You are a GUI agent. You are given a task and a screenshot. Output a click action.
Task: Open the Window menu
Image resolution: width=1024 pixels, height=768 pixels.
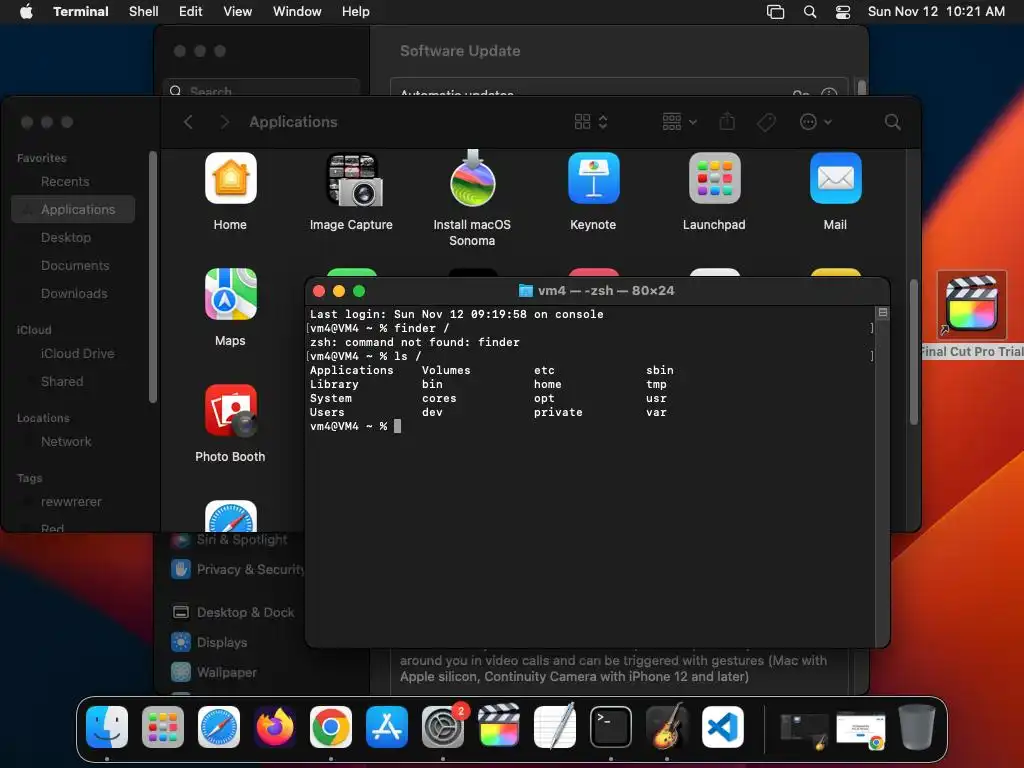click(x=297, y=12)
